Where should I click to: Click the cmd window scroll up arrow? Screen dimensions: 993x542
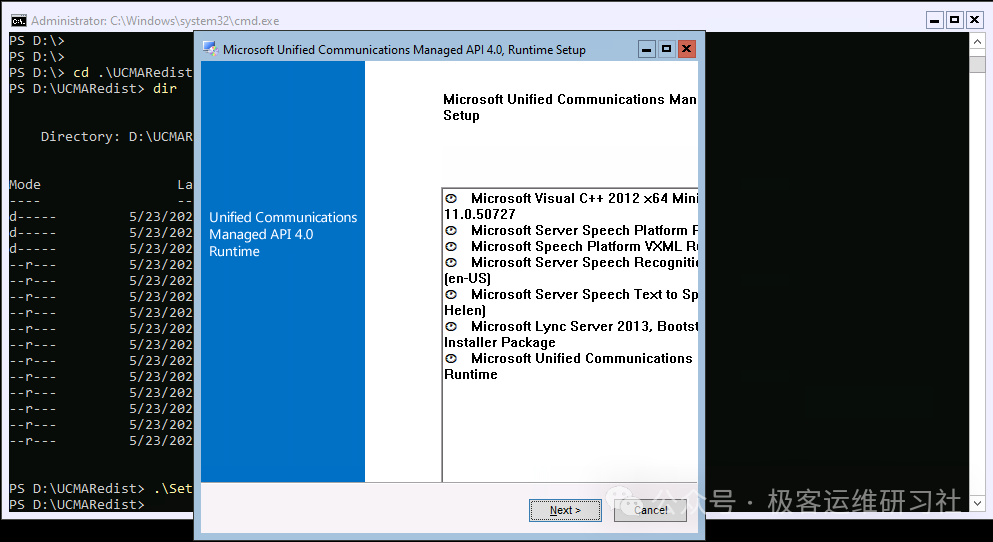tap(977, 42)
